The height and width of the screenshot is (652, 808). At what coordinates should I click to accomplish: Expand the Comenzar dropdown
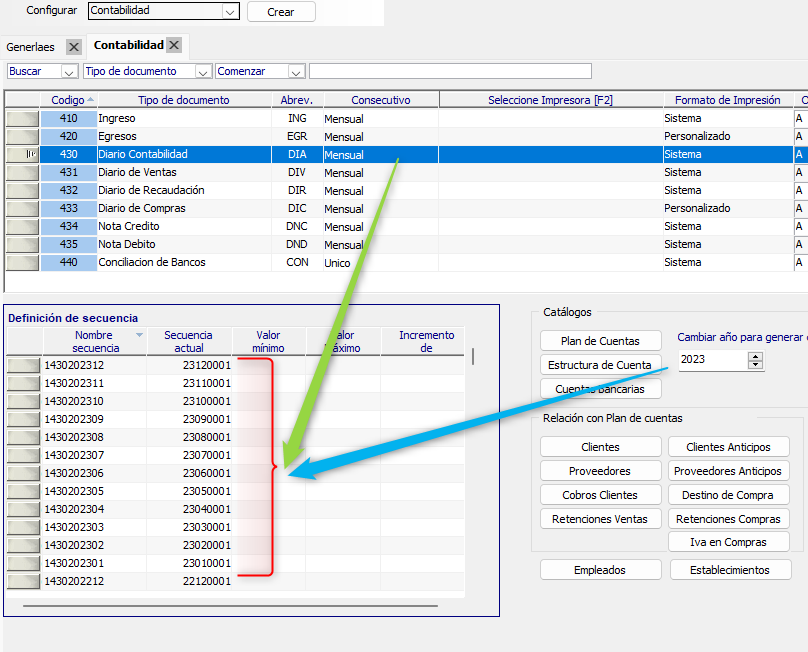pyautogui.click(x=295, y=71)
